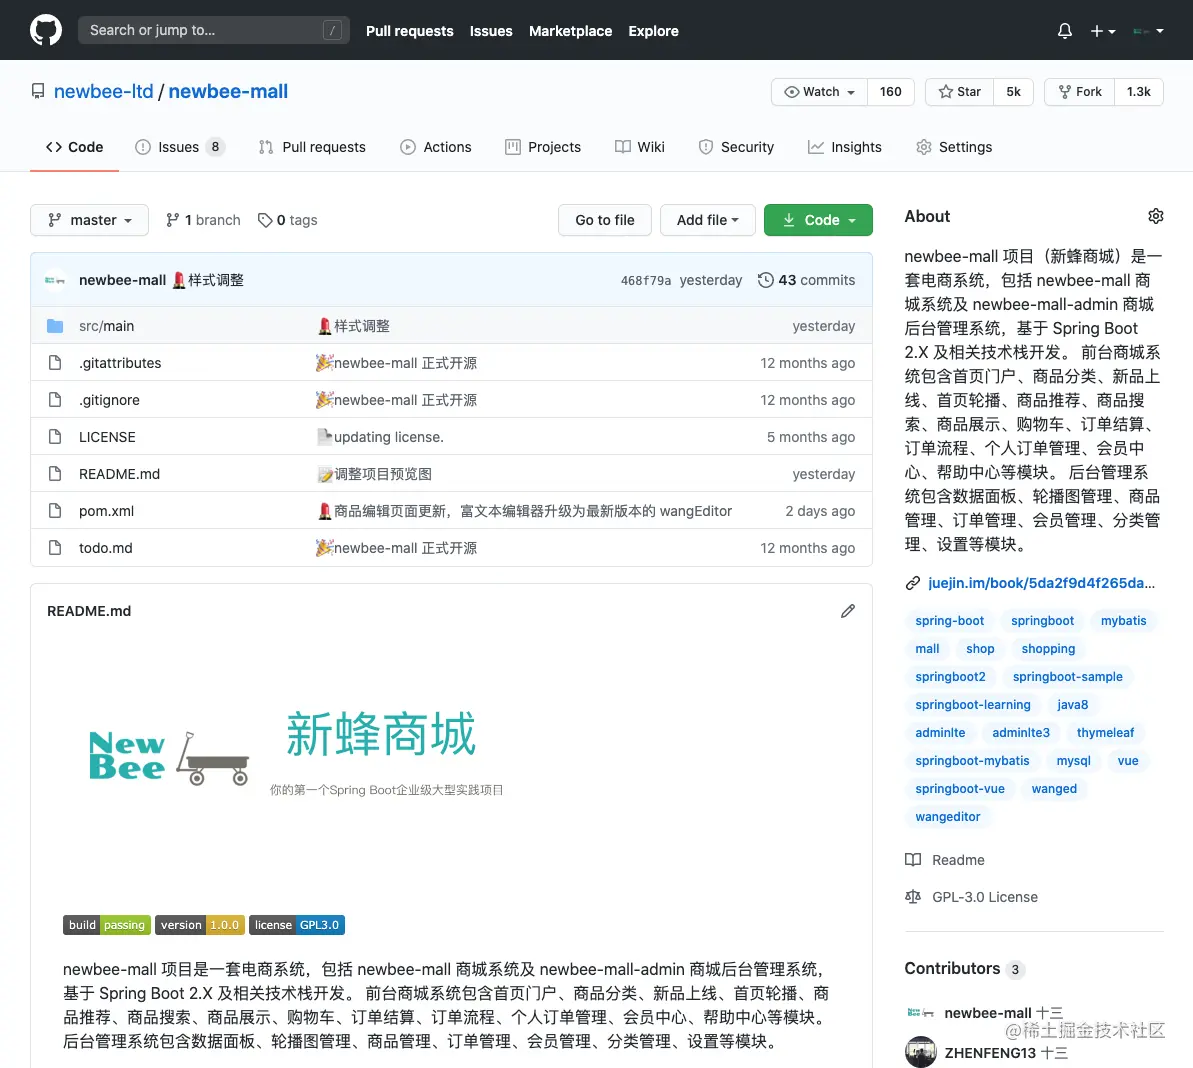Switch to the repository Pull requests tab

pos(312,147)
